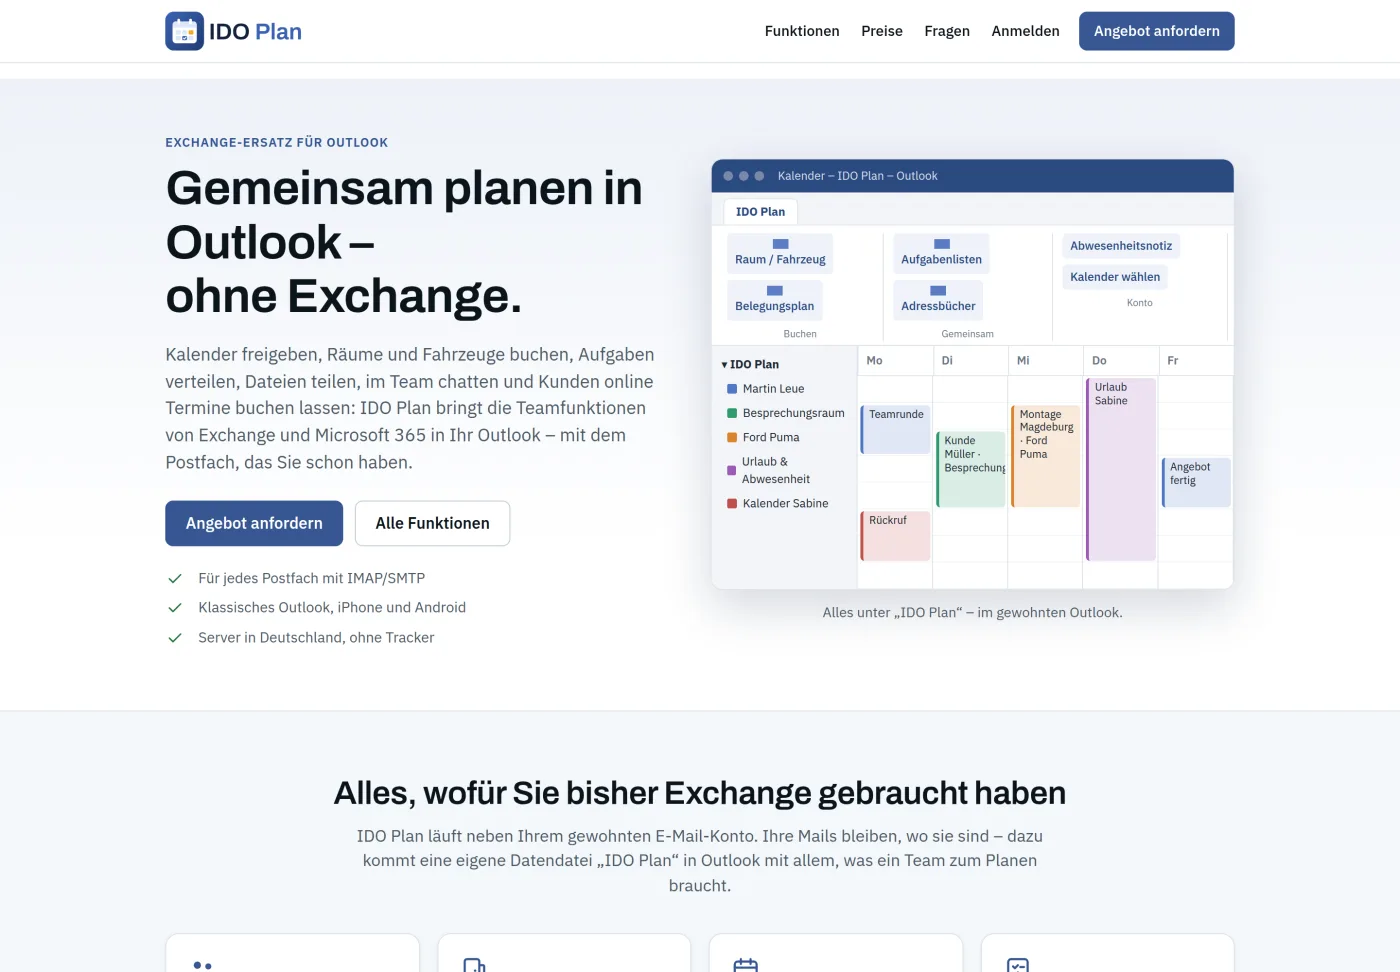Click Angebot anfordern in the navigation bar

coord(1157,31)
